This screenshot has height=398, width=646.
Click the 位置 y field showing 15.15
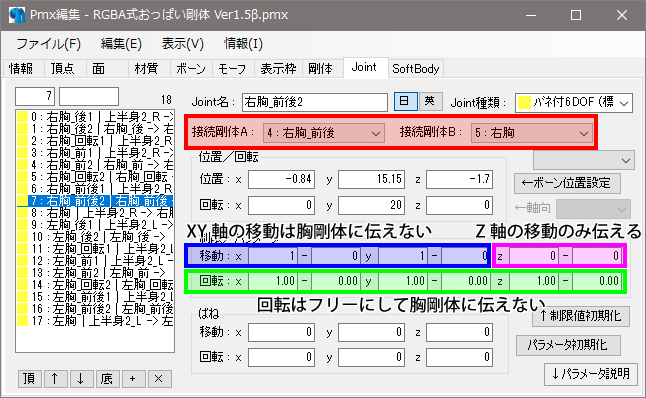tap(371, 179)
